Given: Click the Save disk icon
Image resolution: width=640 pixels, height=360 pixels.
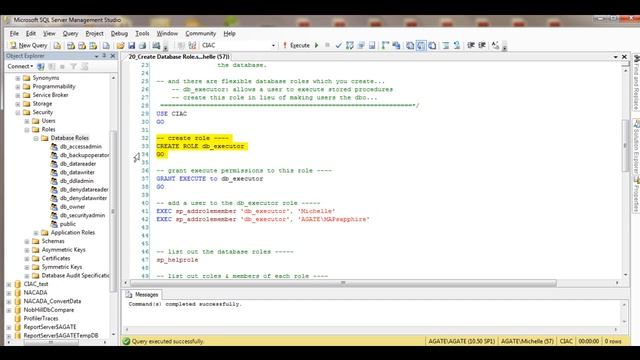Looking at the screenshot, I should pyautogui.click(x=131, y=45).
